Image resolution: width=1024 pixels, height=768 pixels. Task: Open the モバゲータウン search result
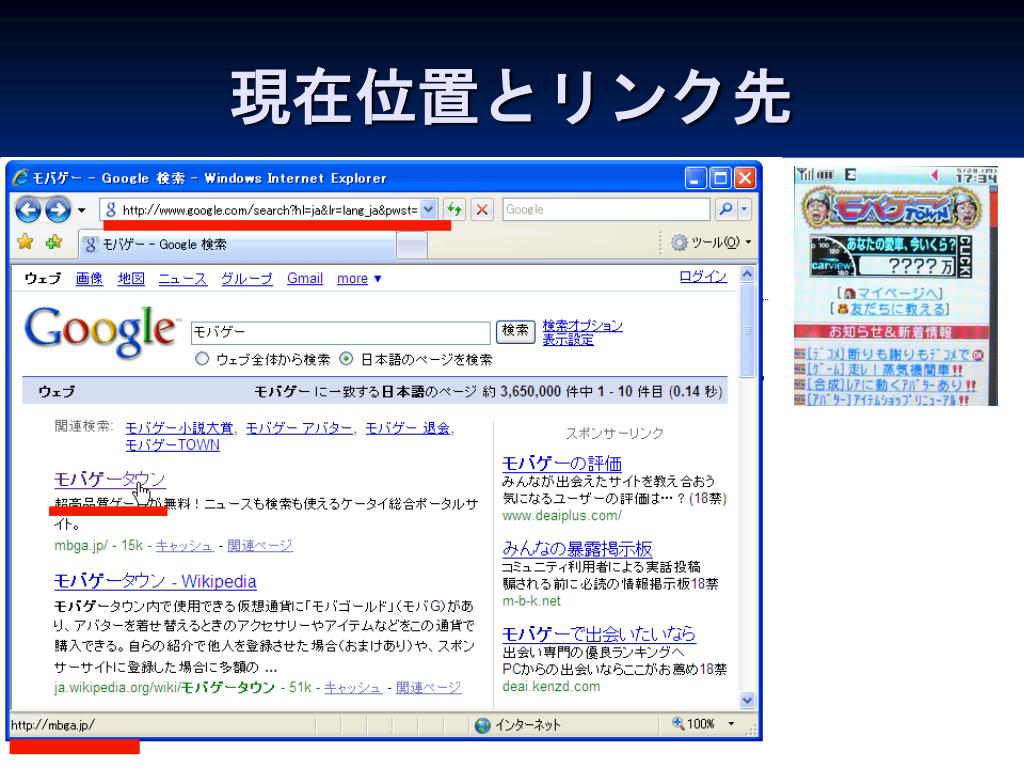(x=110, y=479)
